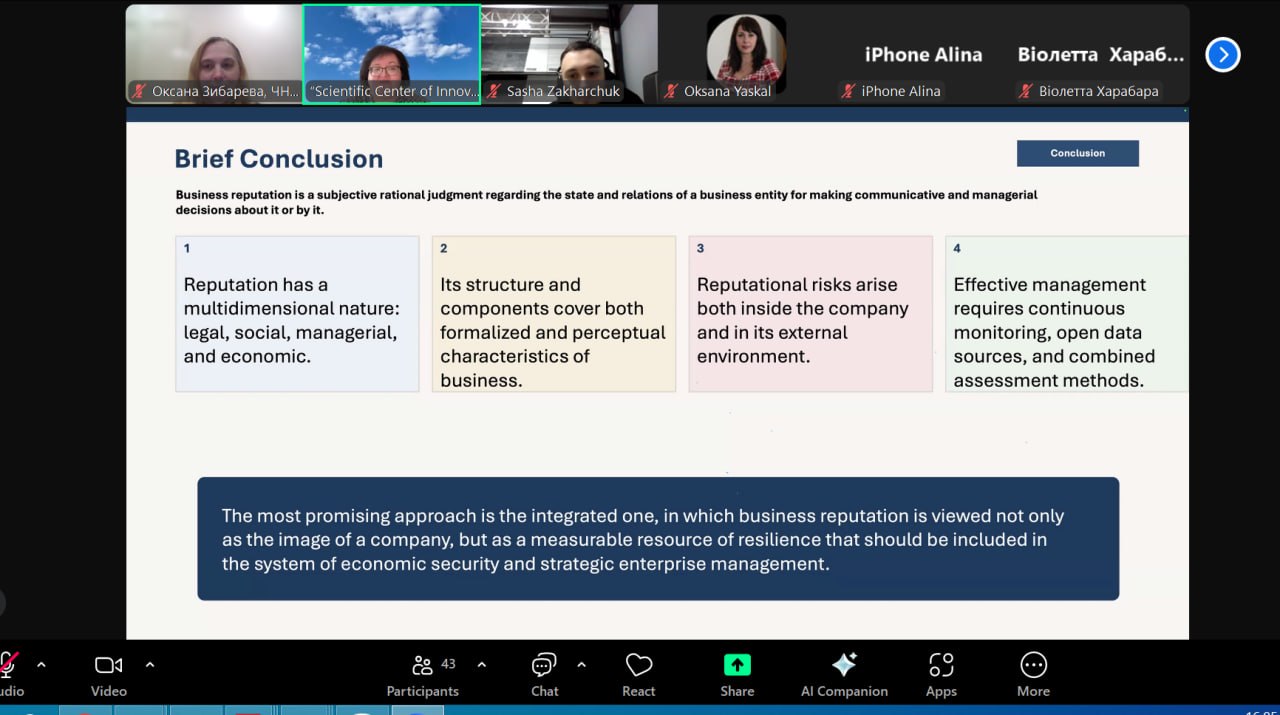The image size is (1280, 715).
Task: Click the green Share screen button
Action: click(737, 675)
